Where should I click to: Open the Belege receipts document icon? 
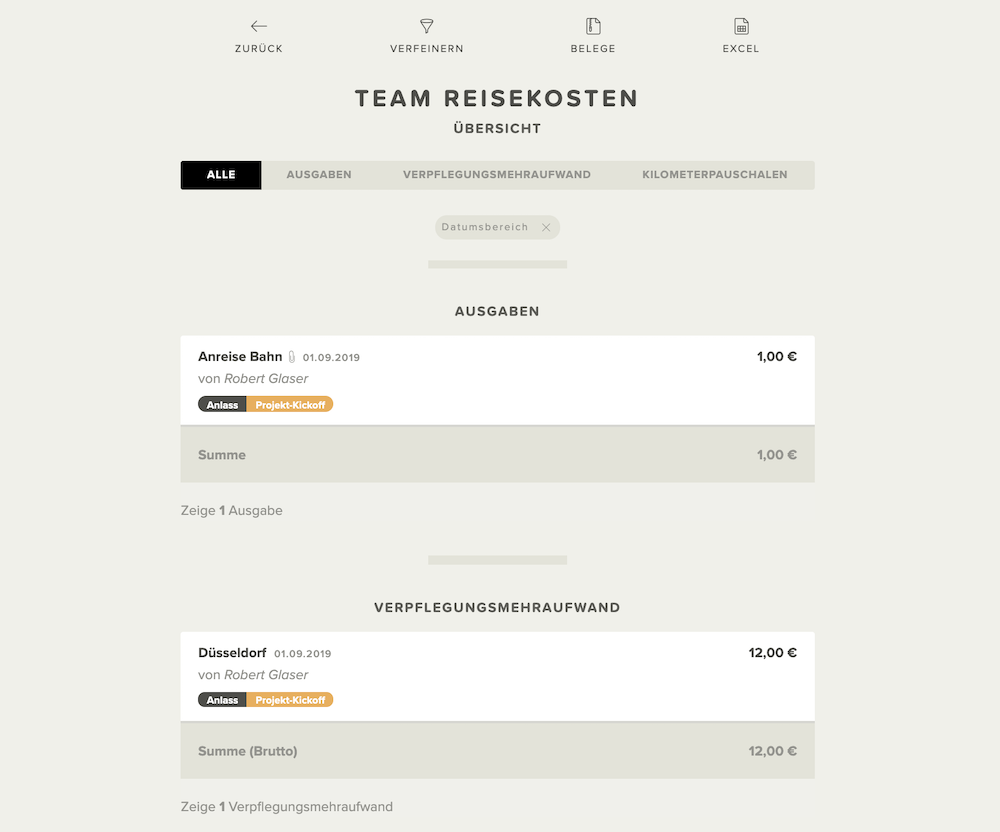point(593,26)
